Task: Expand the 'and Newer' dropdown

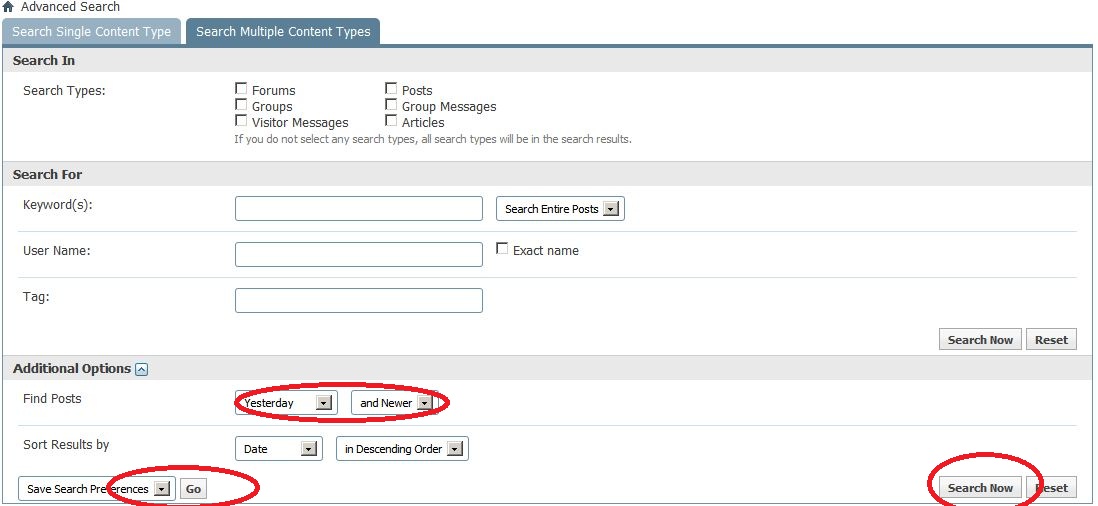Action: pyautogui.click(x=395, y=403)
